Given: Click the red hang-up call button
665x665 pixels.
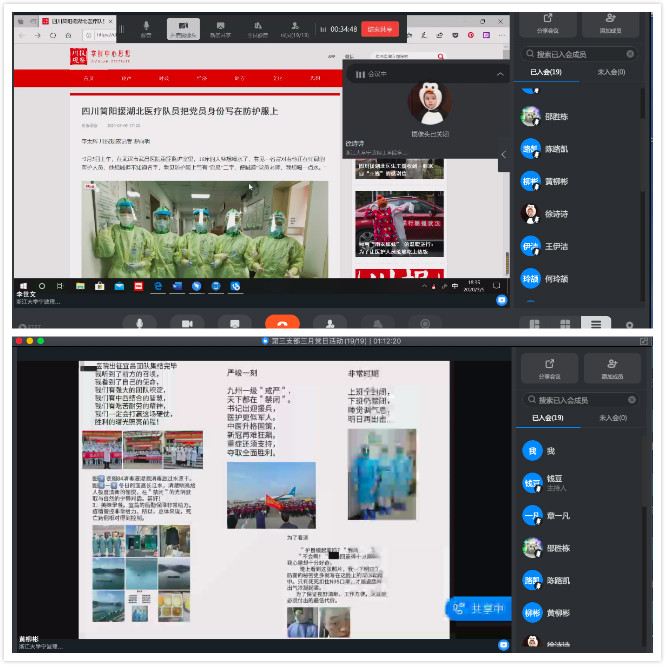Looking at the screenshot, I should tap(282, 323).
